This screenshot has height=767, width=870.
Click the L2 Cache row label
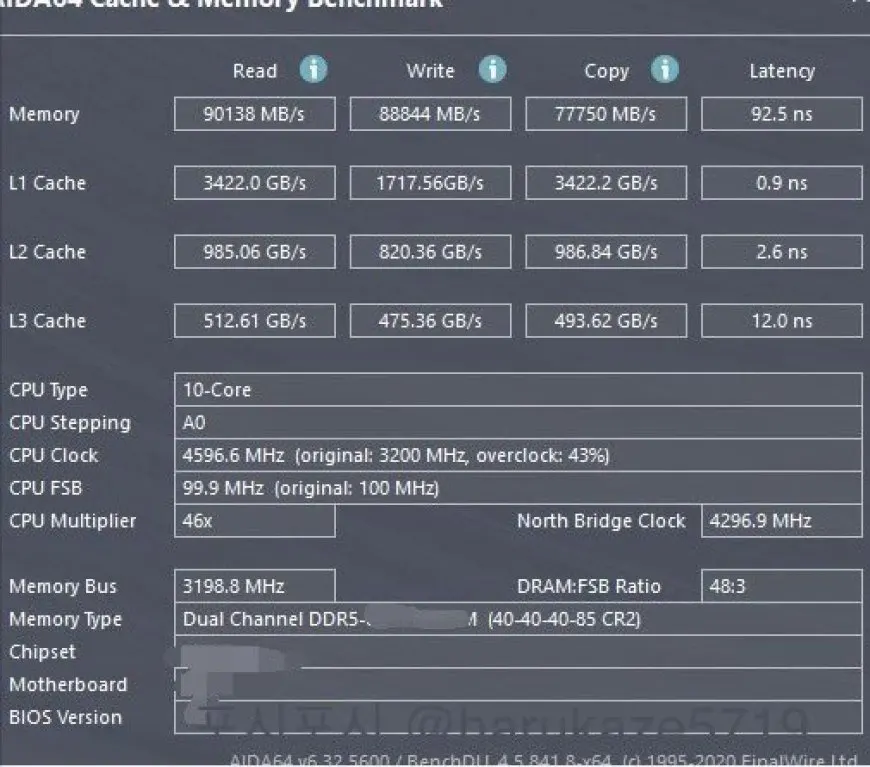(x=47, y=251)
